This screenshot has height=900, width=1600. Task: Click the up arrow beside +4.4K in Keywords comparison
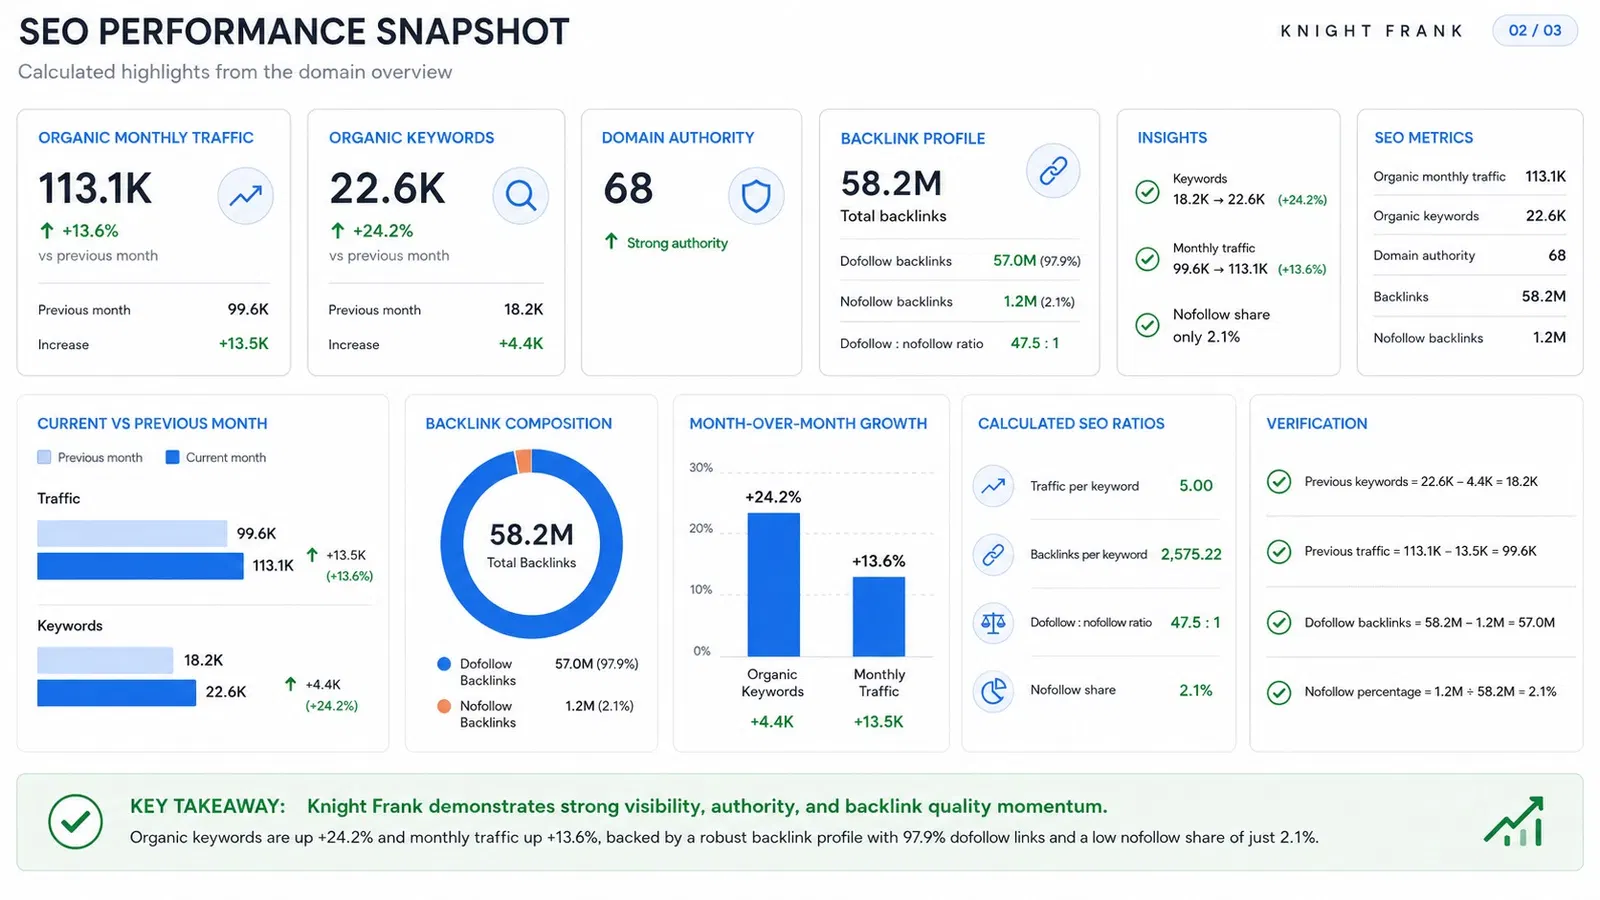point(290,684)
